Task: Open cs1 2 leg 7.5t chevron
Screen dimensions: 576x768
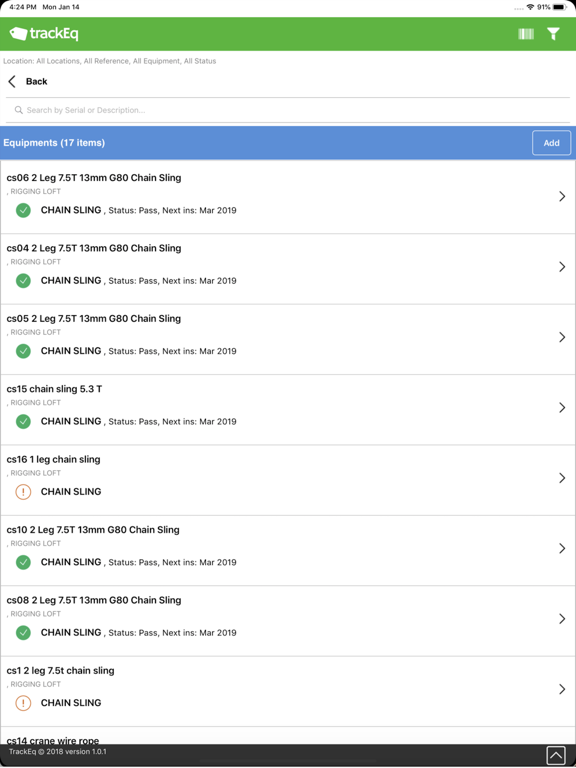Action: point(562,689)
